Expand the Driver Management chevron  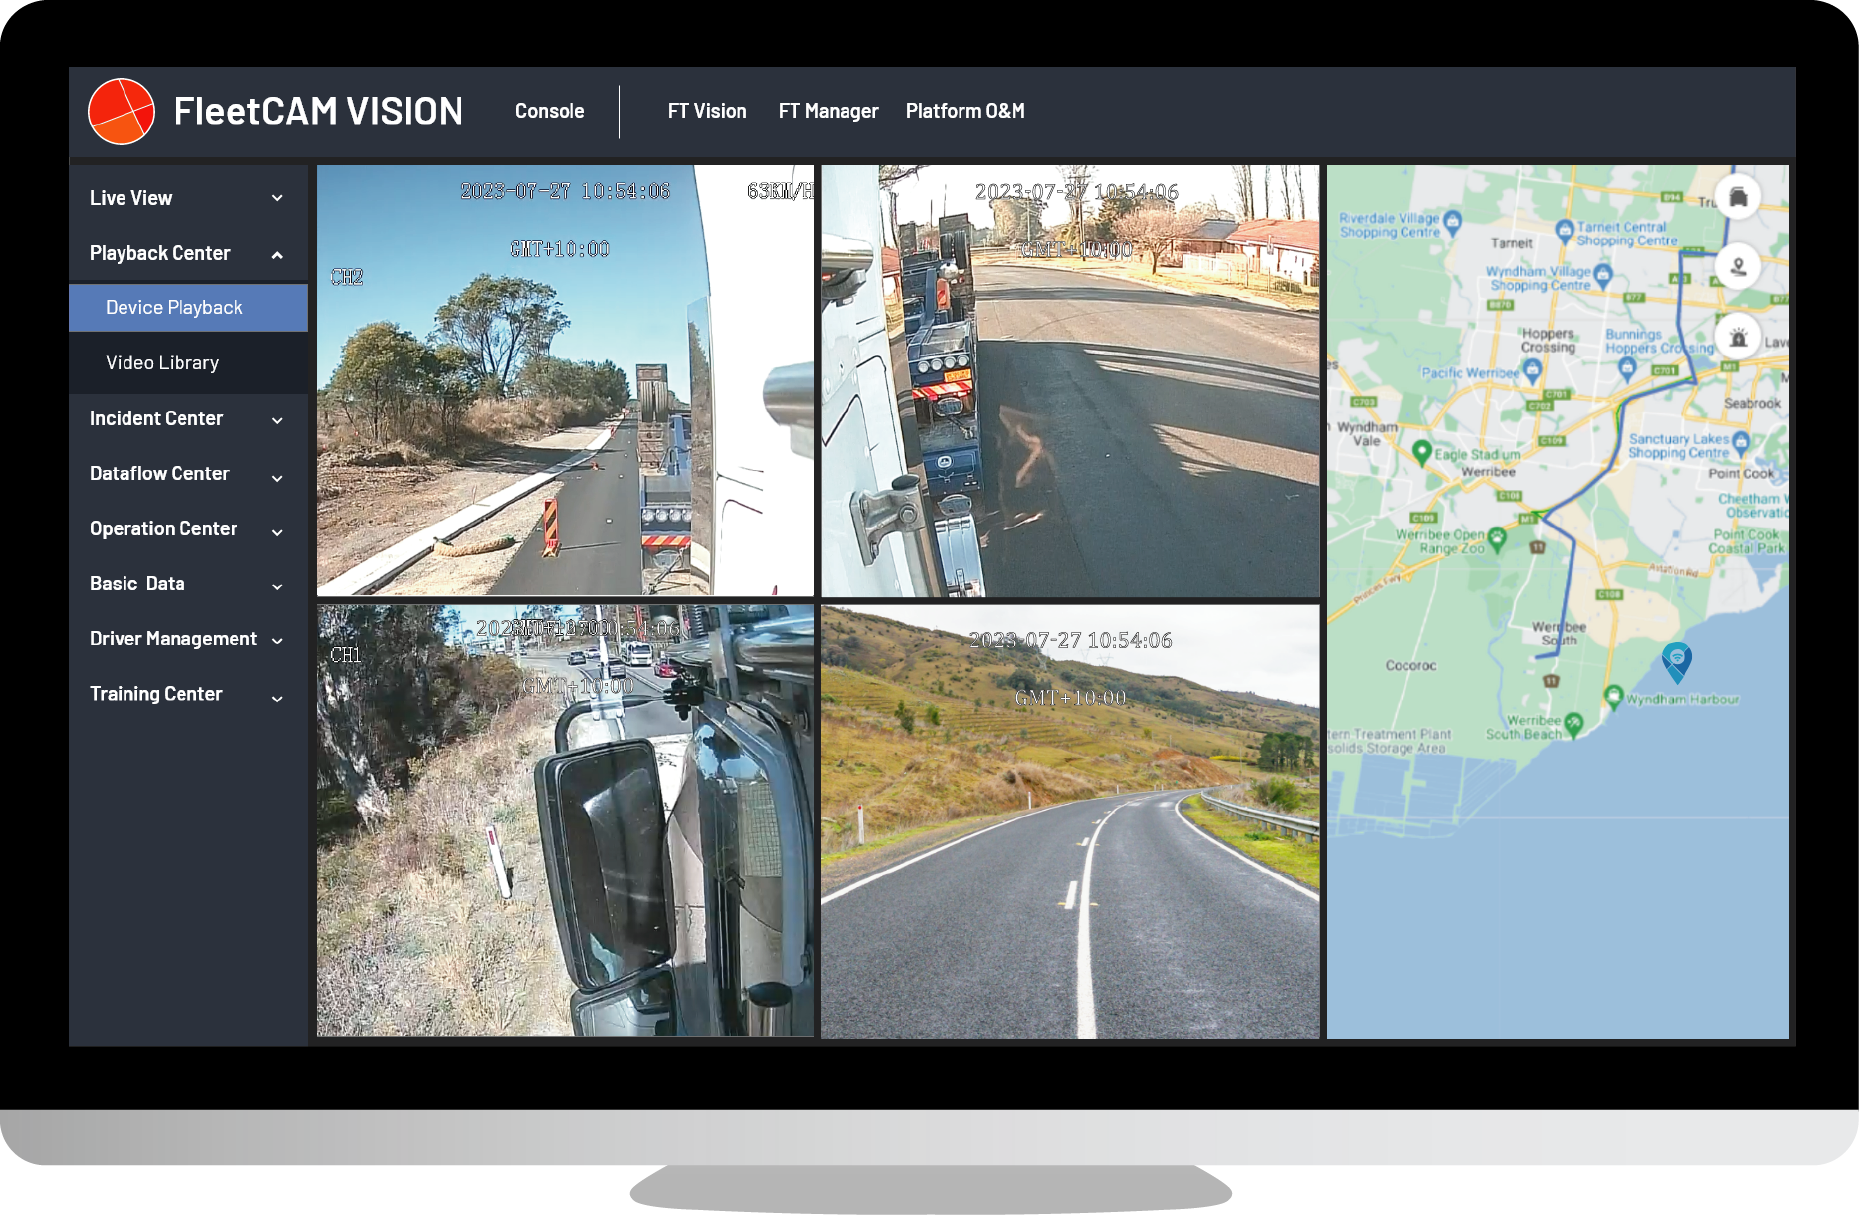coord(277,640)
